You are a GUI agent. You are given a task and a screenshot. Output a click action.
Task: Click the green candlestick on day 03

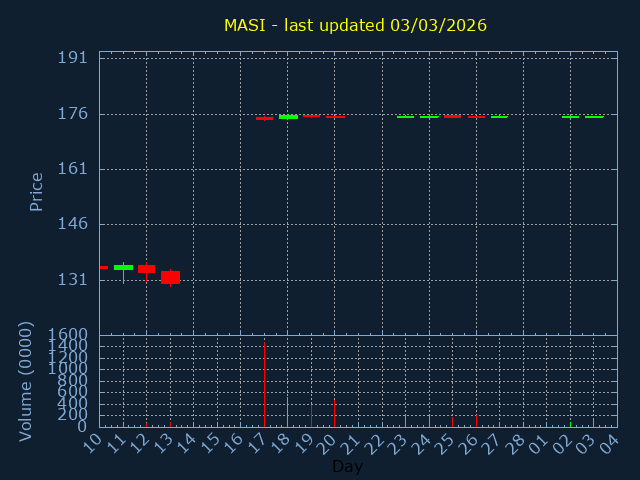click(594, 117)
